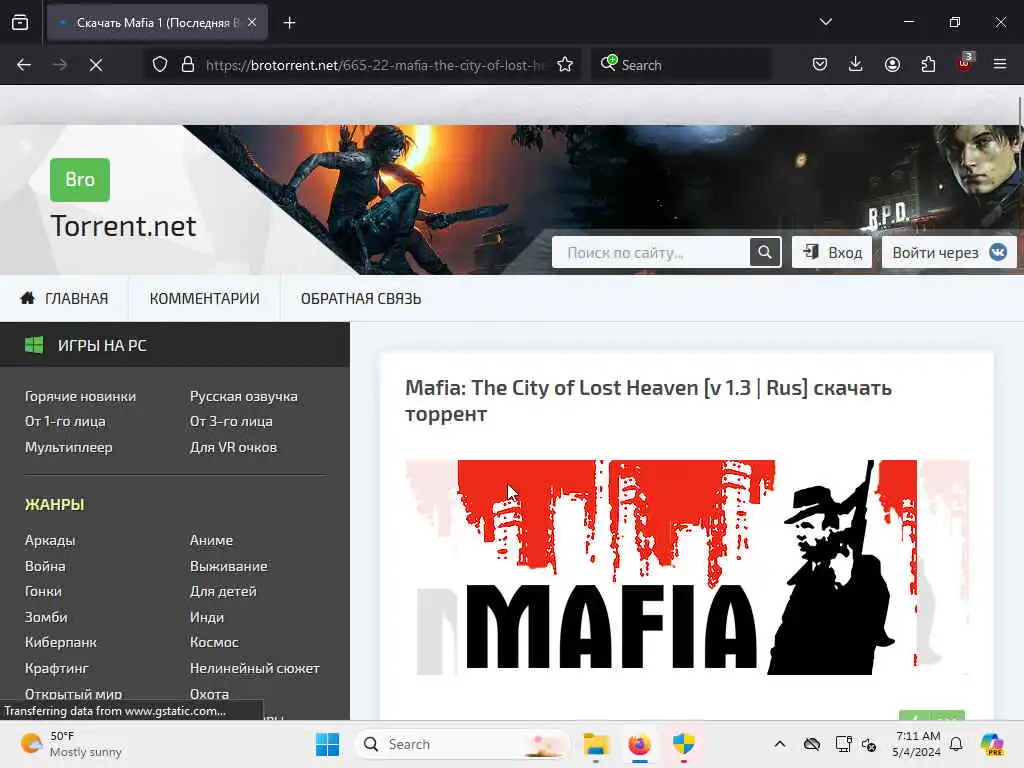Screen dimensions: 1024x768
Task: Click the taskbar Search box
Action: (462, 744)
